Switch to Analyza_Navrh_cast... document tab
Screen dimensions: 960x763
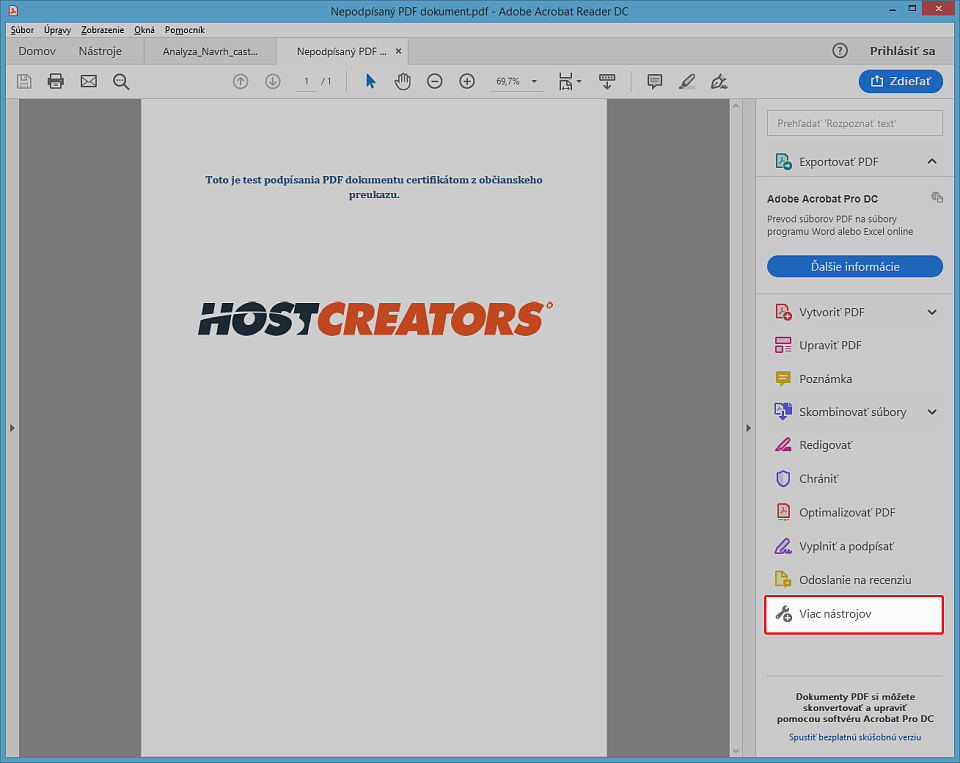click(210, 51)
